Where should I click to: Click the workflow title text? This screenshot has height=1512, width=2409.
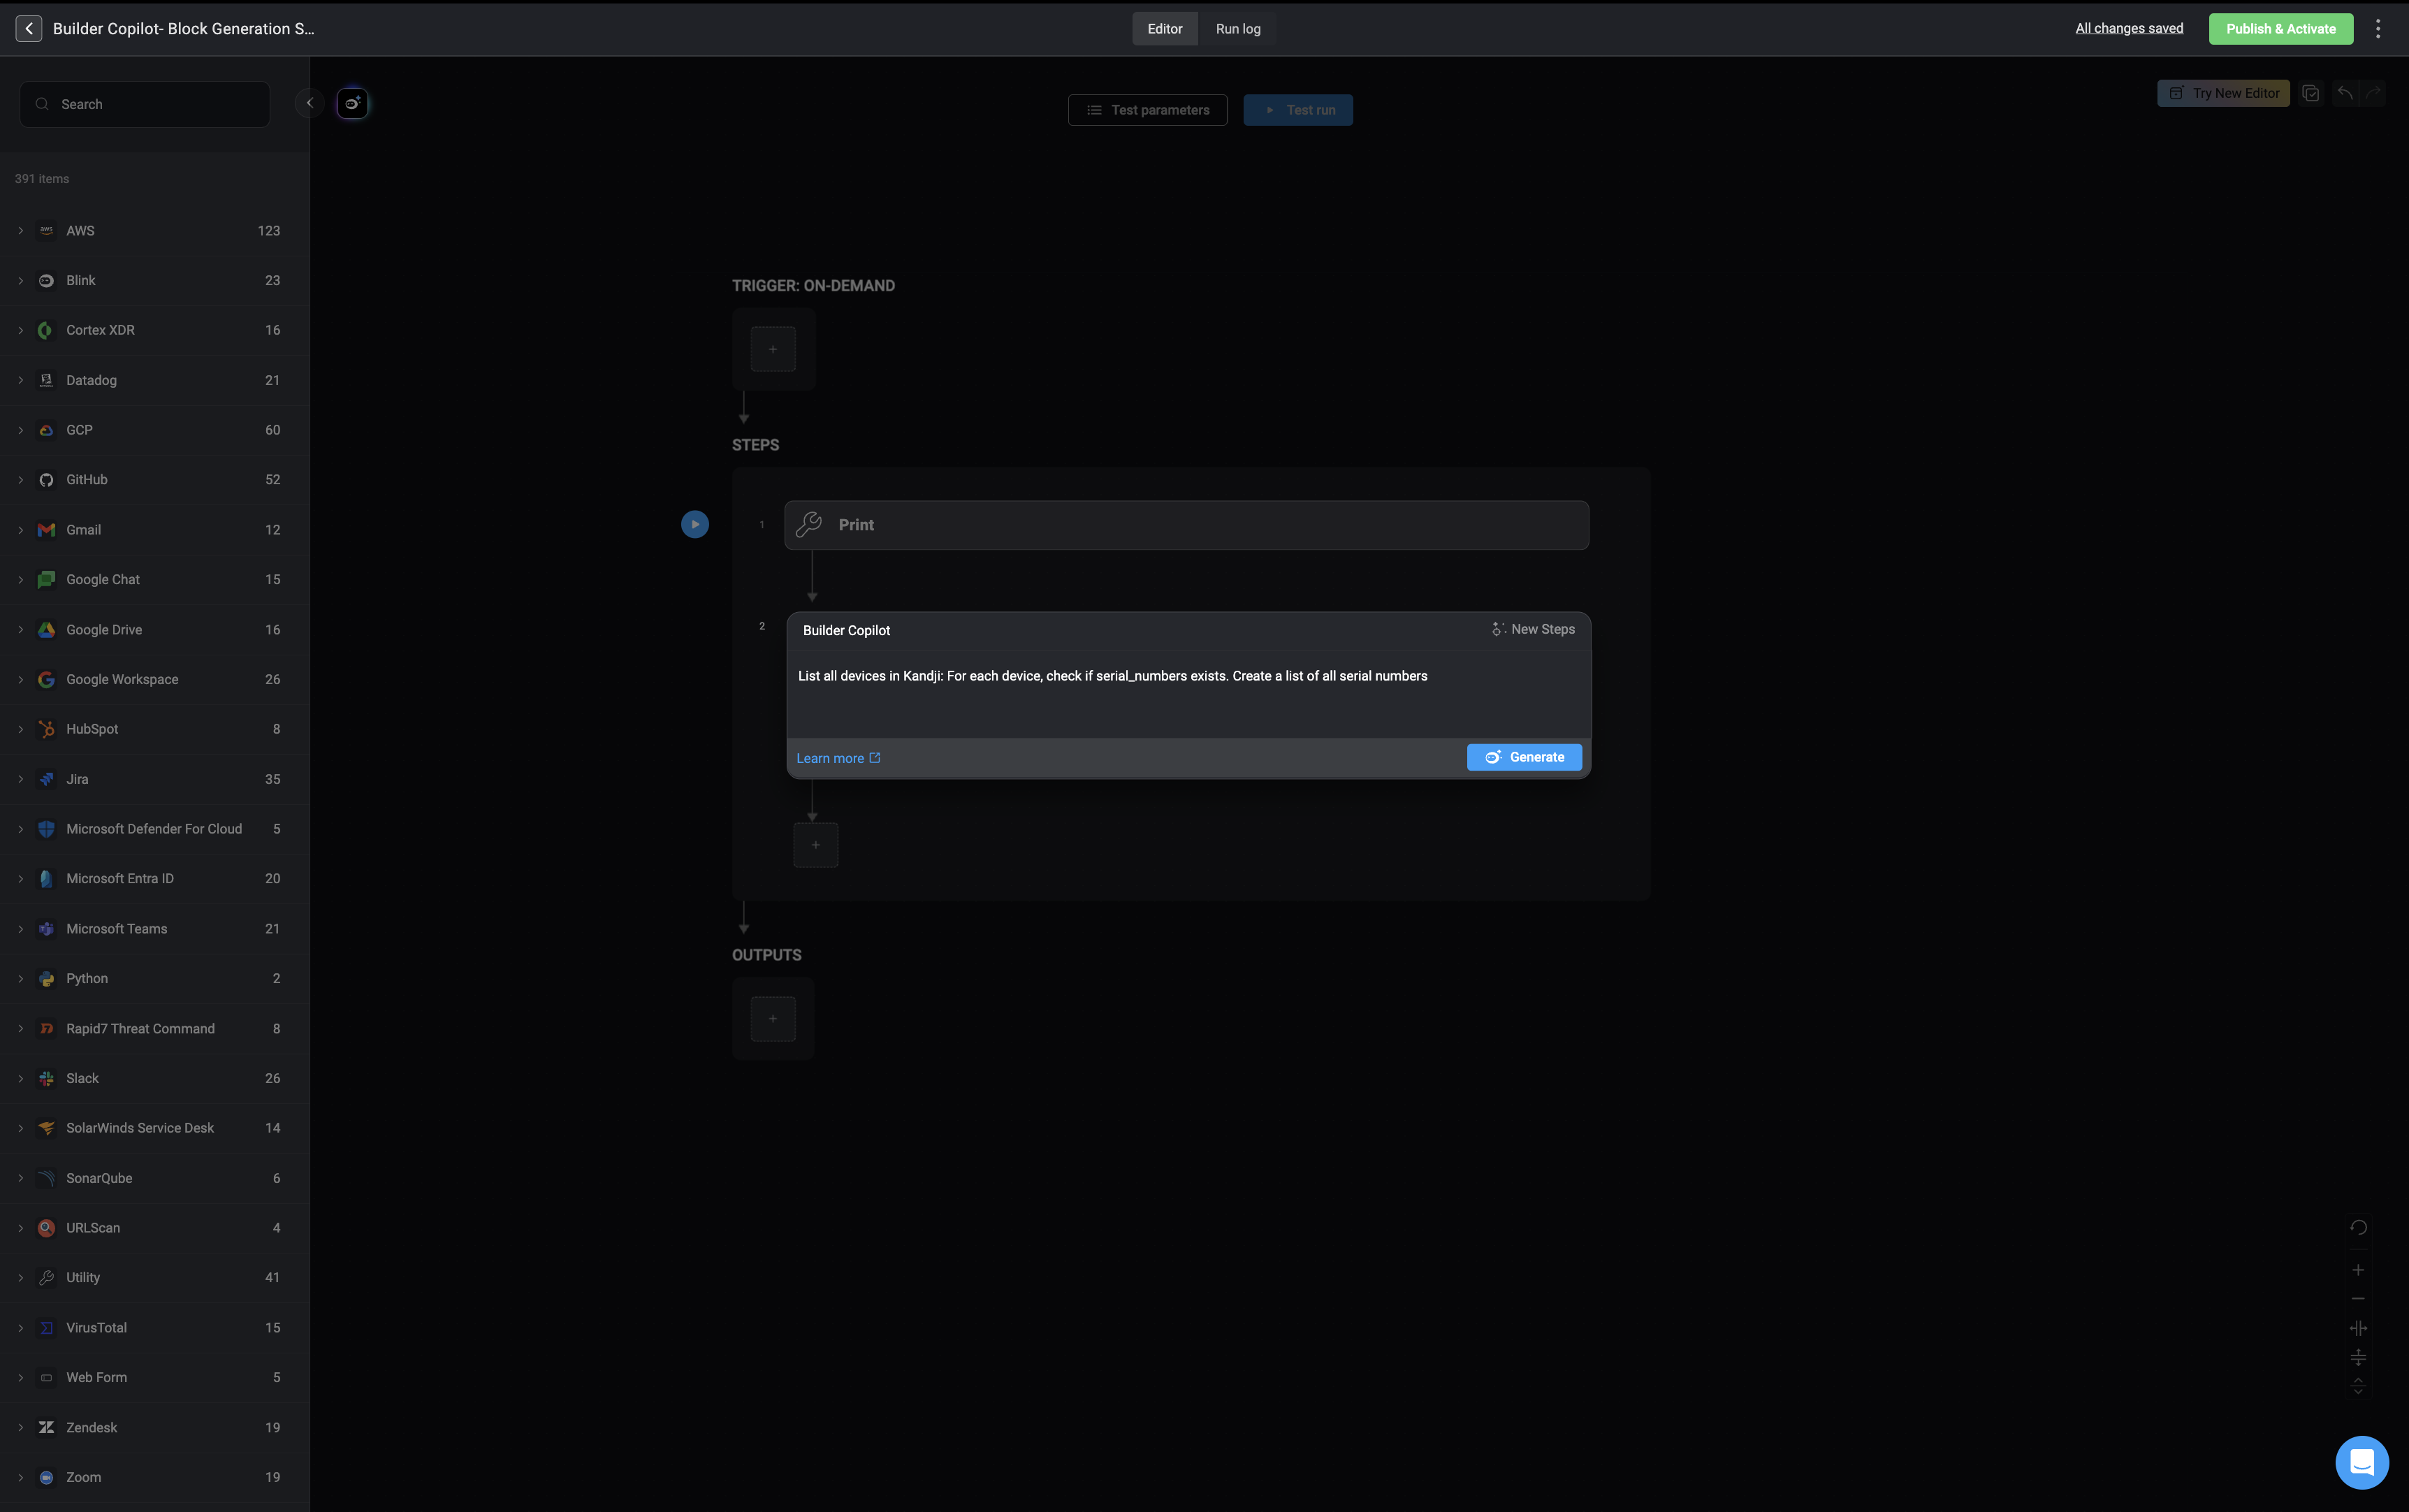tap(183, 28)
